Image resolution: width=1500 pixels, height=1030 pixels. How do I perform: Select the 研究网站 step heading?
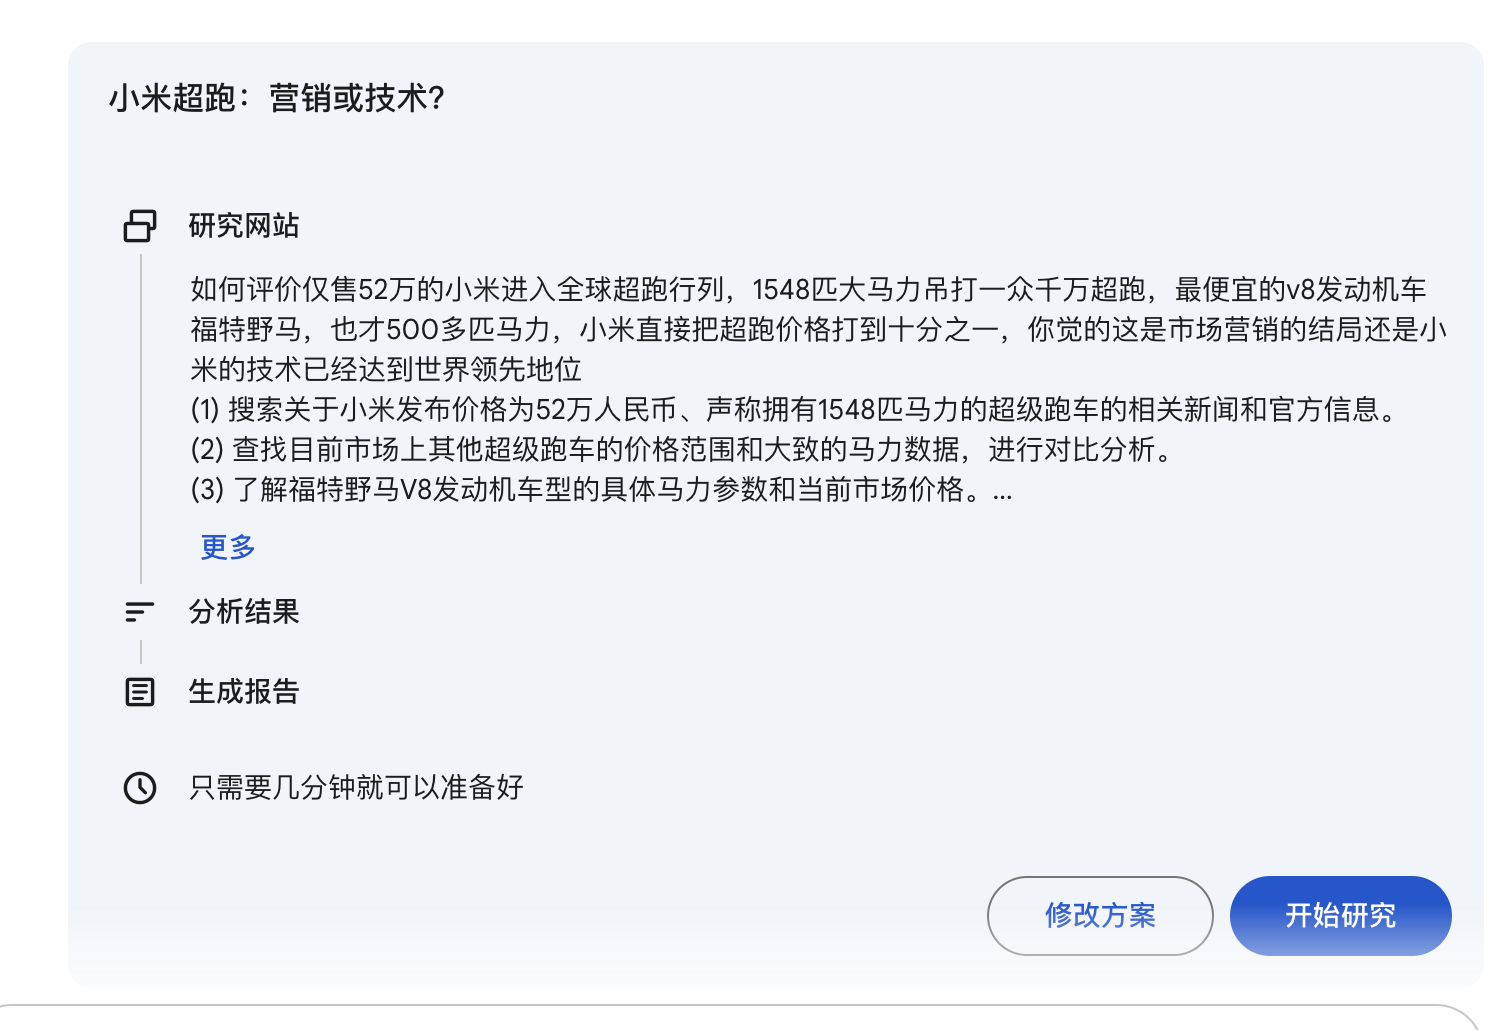tap(244, 226)
